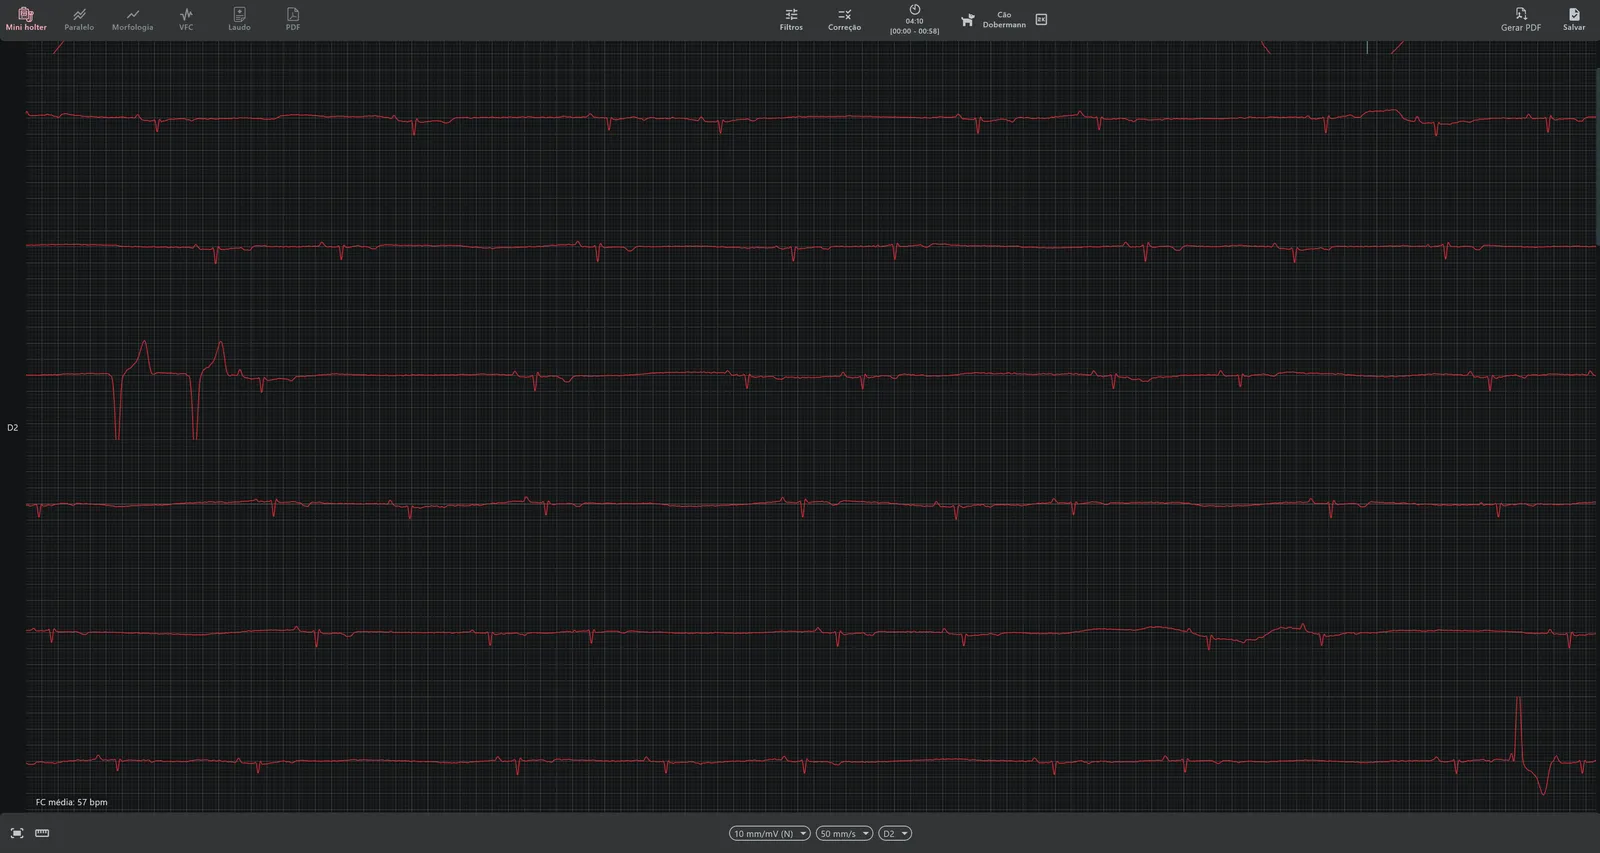This screenshot has height=853, width=1600.
Task: Click the FC média 57 bpm label
Action: [71, 802]
